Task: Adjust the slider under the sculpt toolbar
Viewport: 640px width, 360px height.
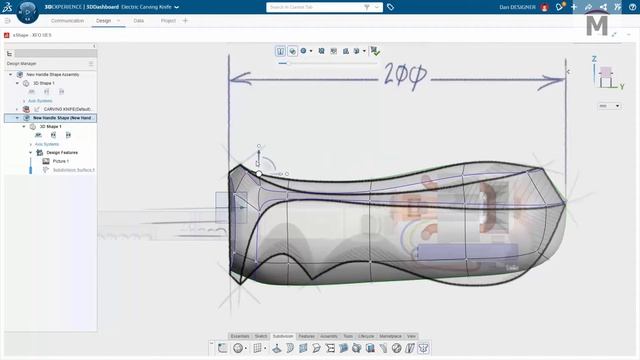Action: (x=288, y=63)
